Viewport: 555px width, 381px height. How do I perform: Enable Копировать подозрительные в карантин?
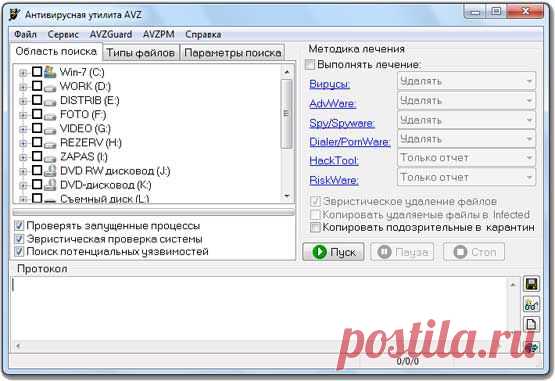[315, 227]
